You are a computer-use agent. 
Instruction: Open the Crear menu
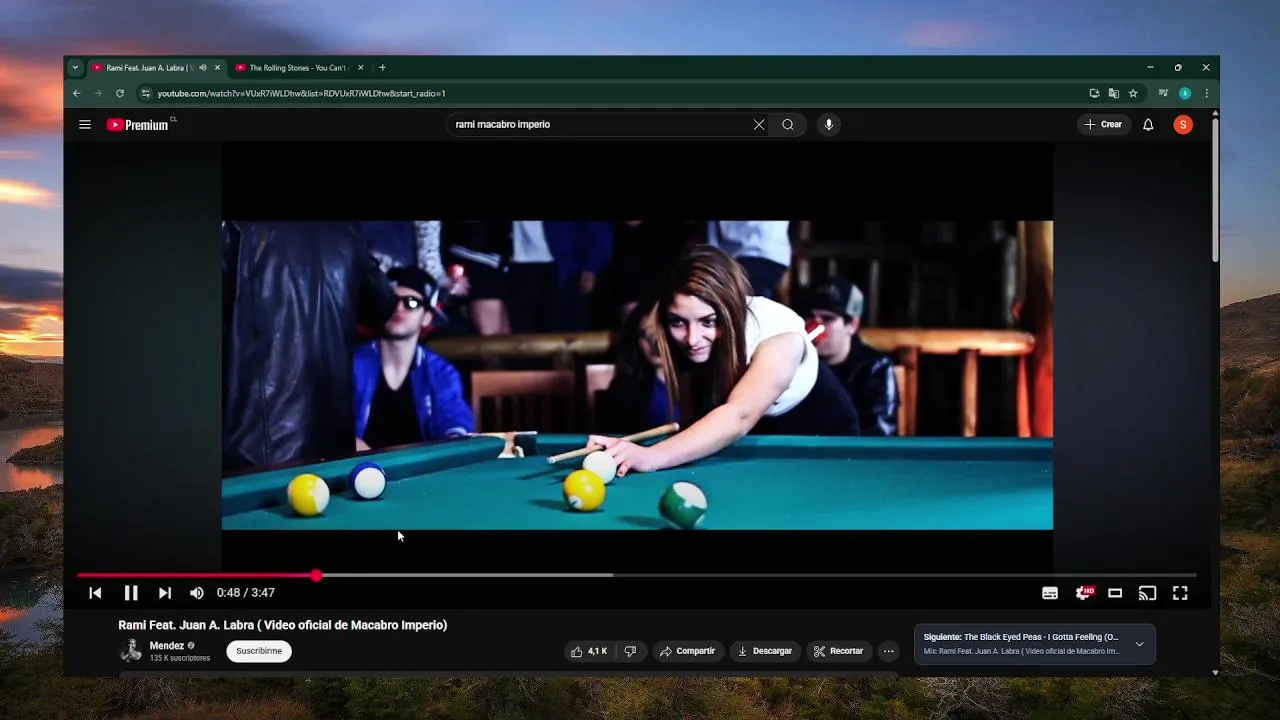(x=1104, y=125)
